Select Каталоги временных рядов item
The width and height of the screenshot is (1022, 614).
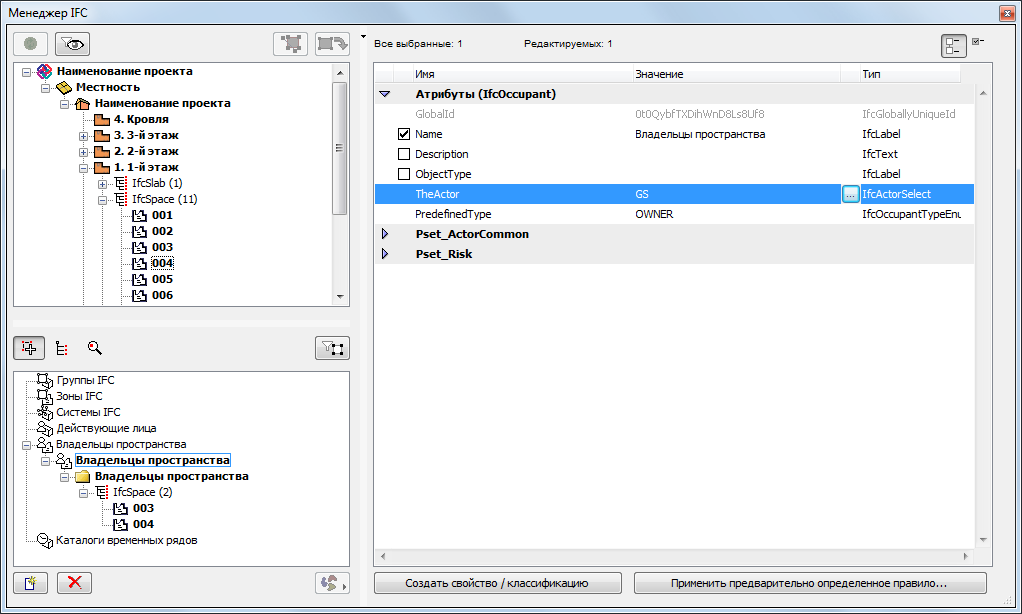point(126,540)
